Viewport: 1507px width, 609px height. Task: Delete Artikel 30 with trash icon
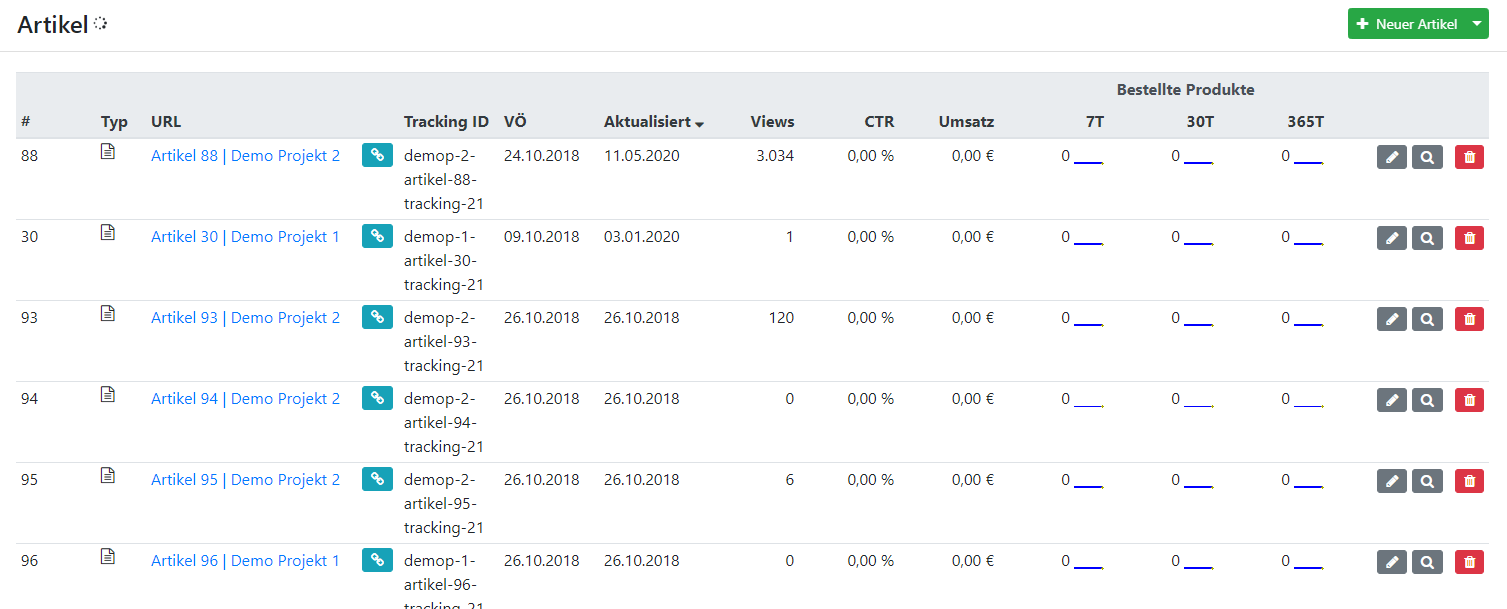pos(1469,238)
